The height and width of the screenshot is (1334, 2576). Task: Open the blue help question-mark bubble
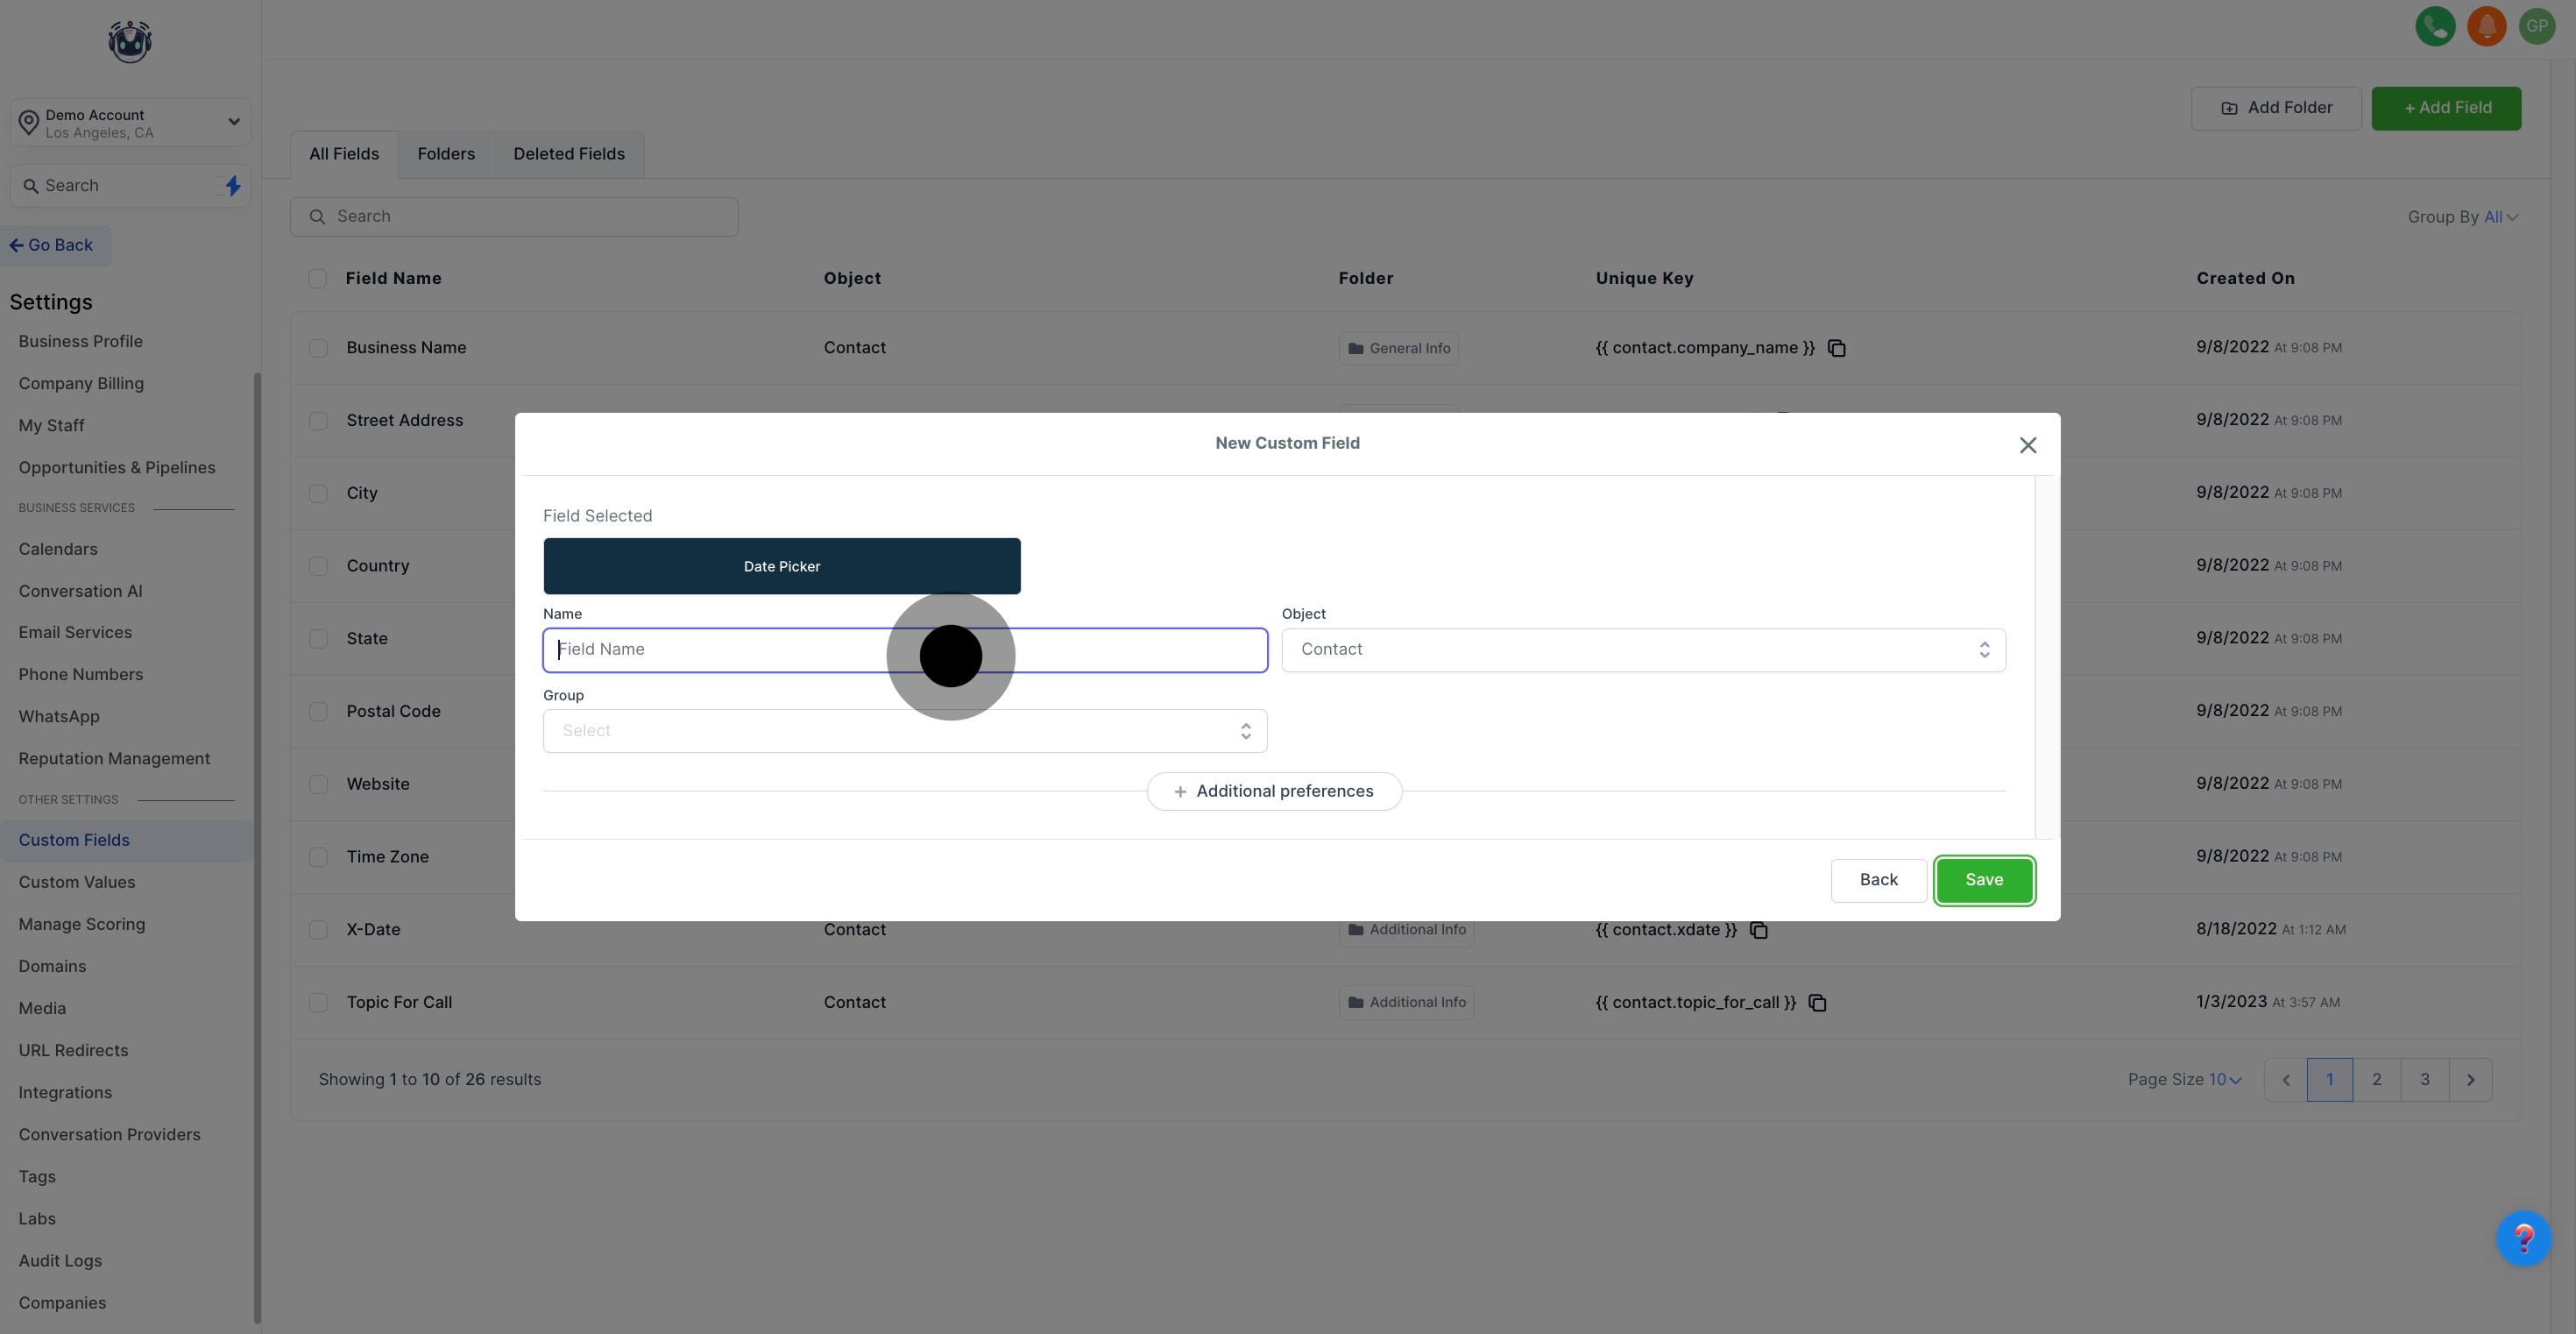(2523, 1239)
